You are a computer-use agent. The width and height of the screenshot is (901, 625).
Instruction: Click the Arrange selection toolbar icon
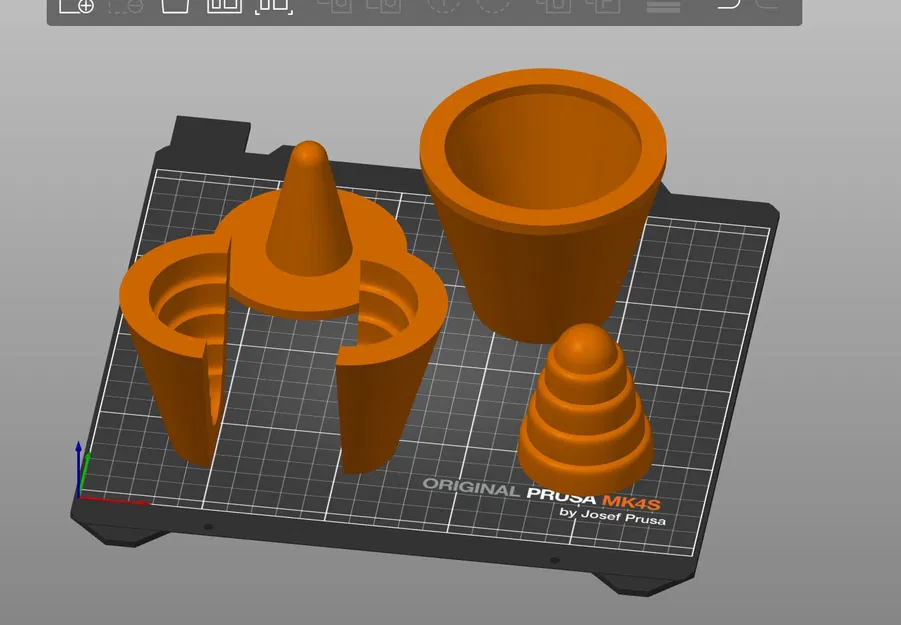pos(274,6)
